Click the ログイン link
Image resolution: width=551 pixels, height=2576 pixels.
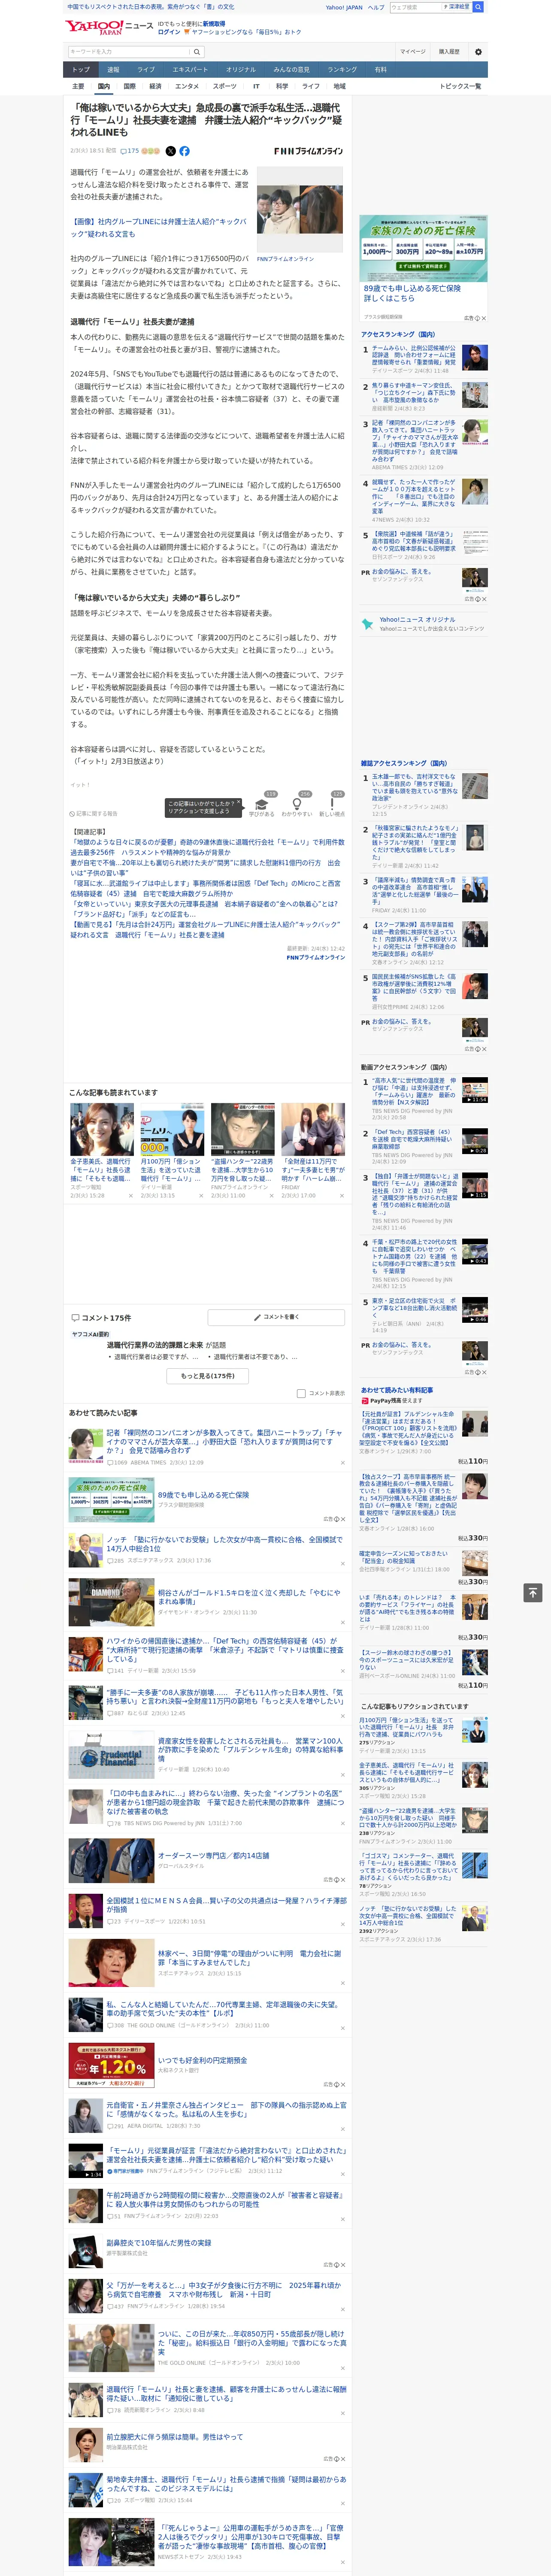click(169, 32)
